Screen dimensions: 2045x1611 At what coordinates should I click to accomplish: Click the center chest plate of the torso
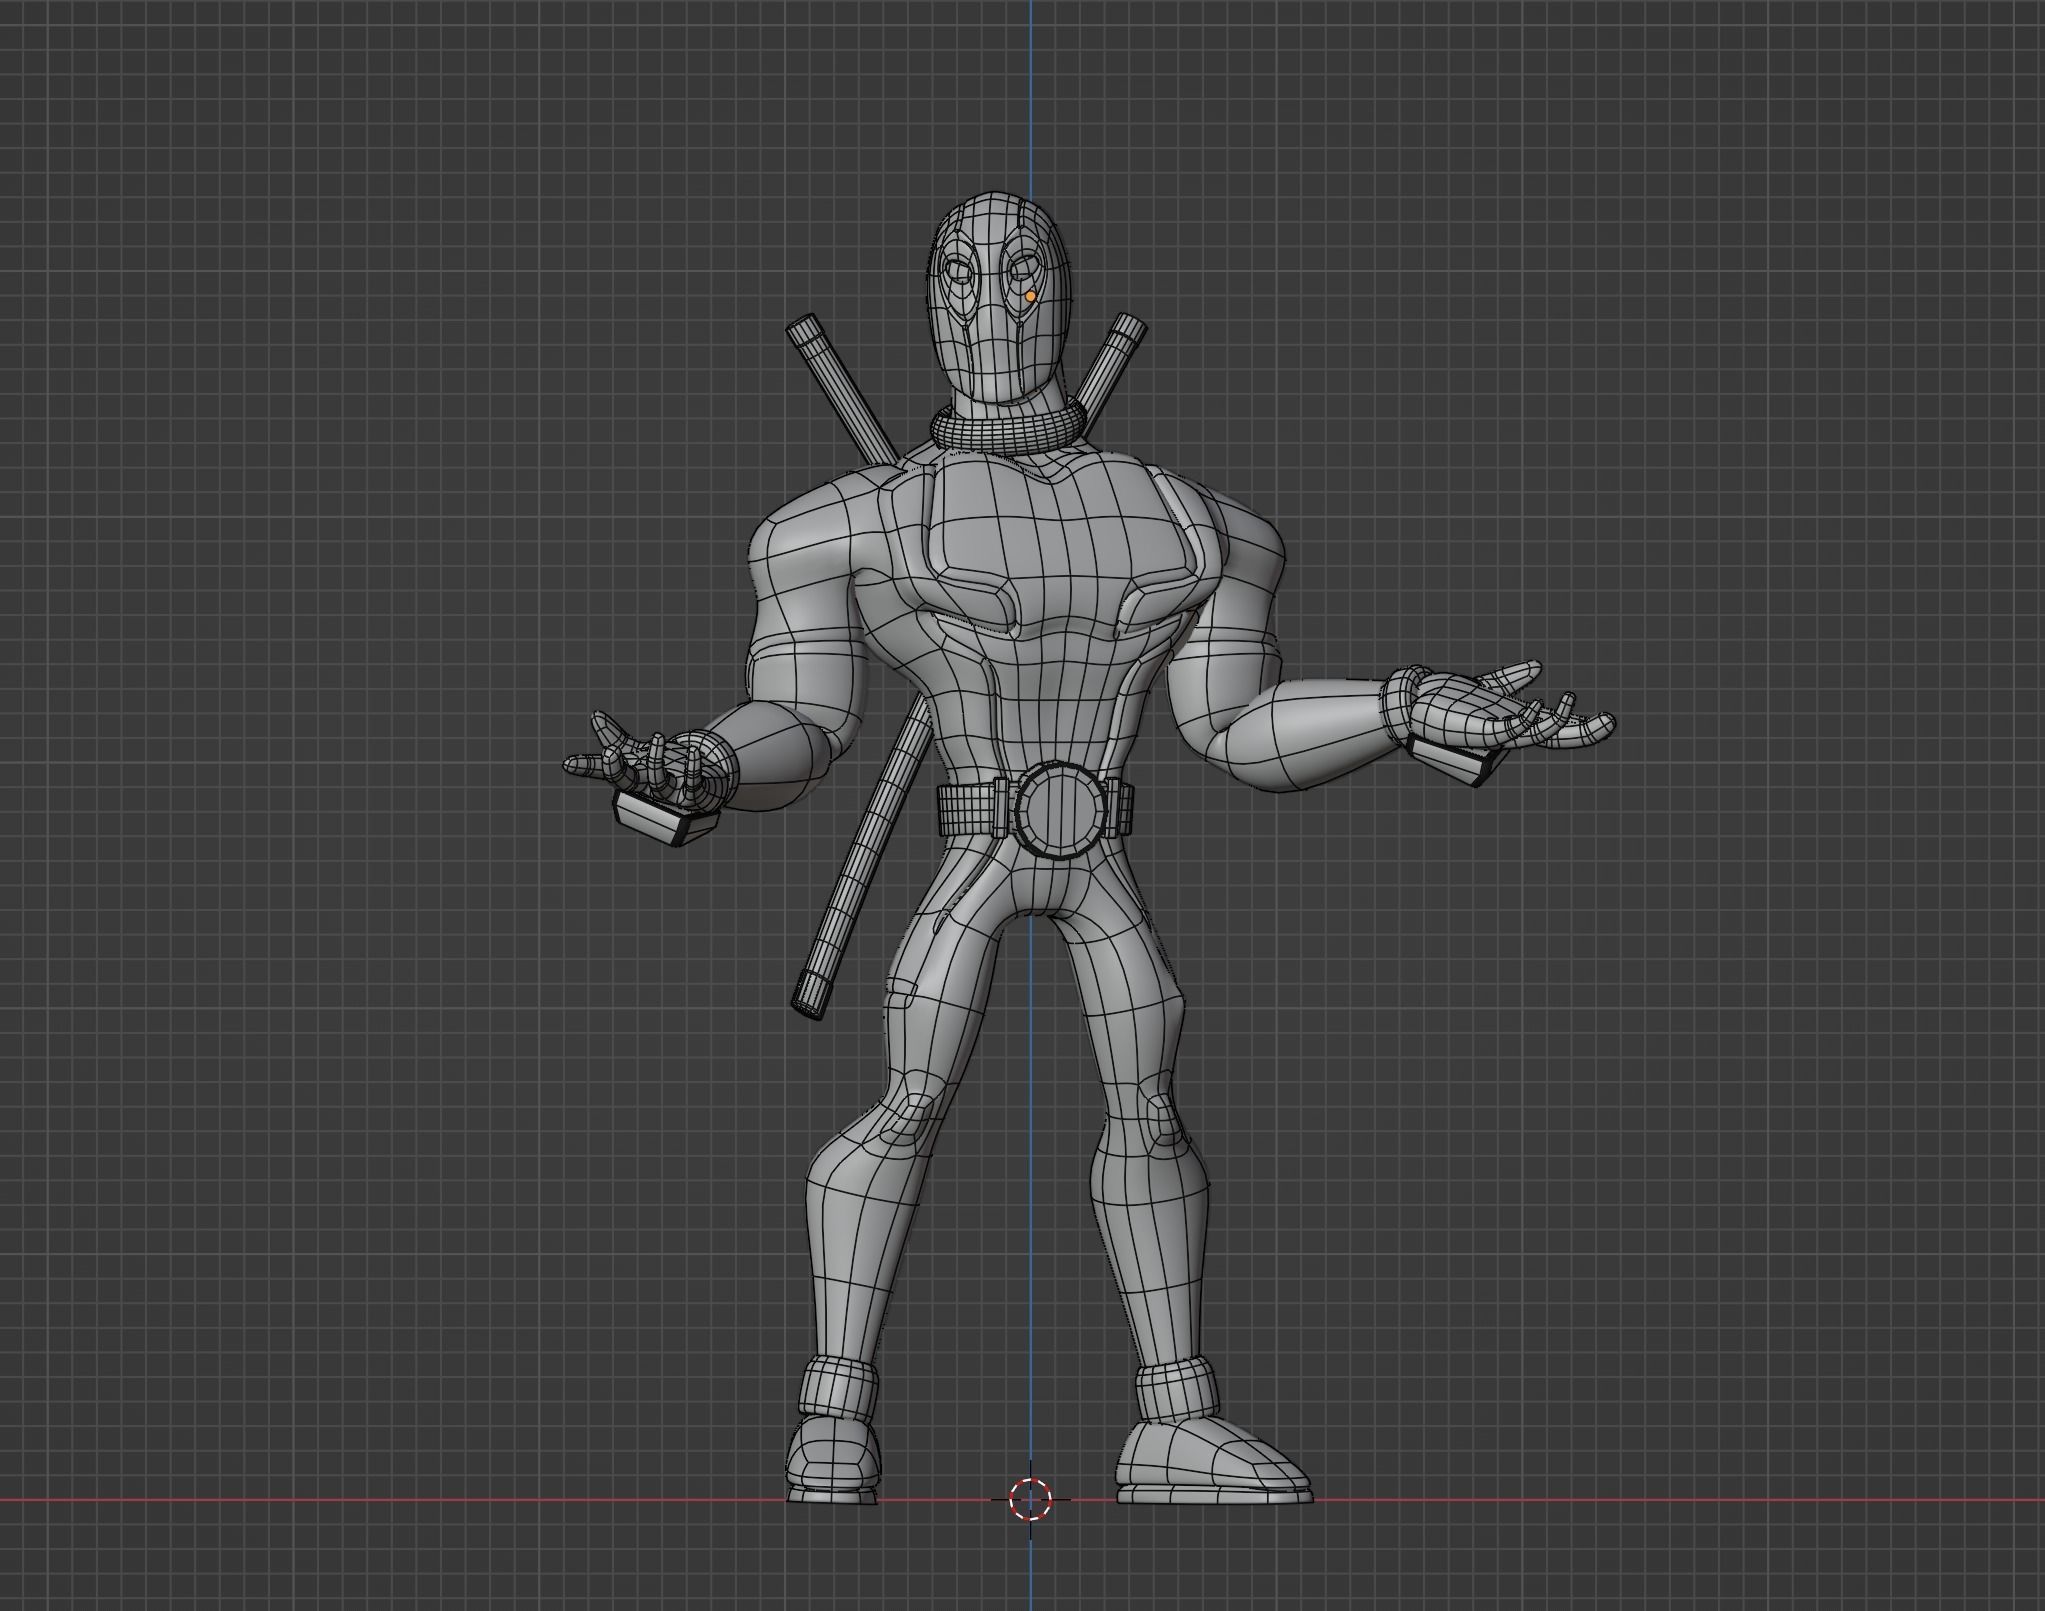pyautogui.click(x=1060, y=545)
